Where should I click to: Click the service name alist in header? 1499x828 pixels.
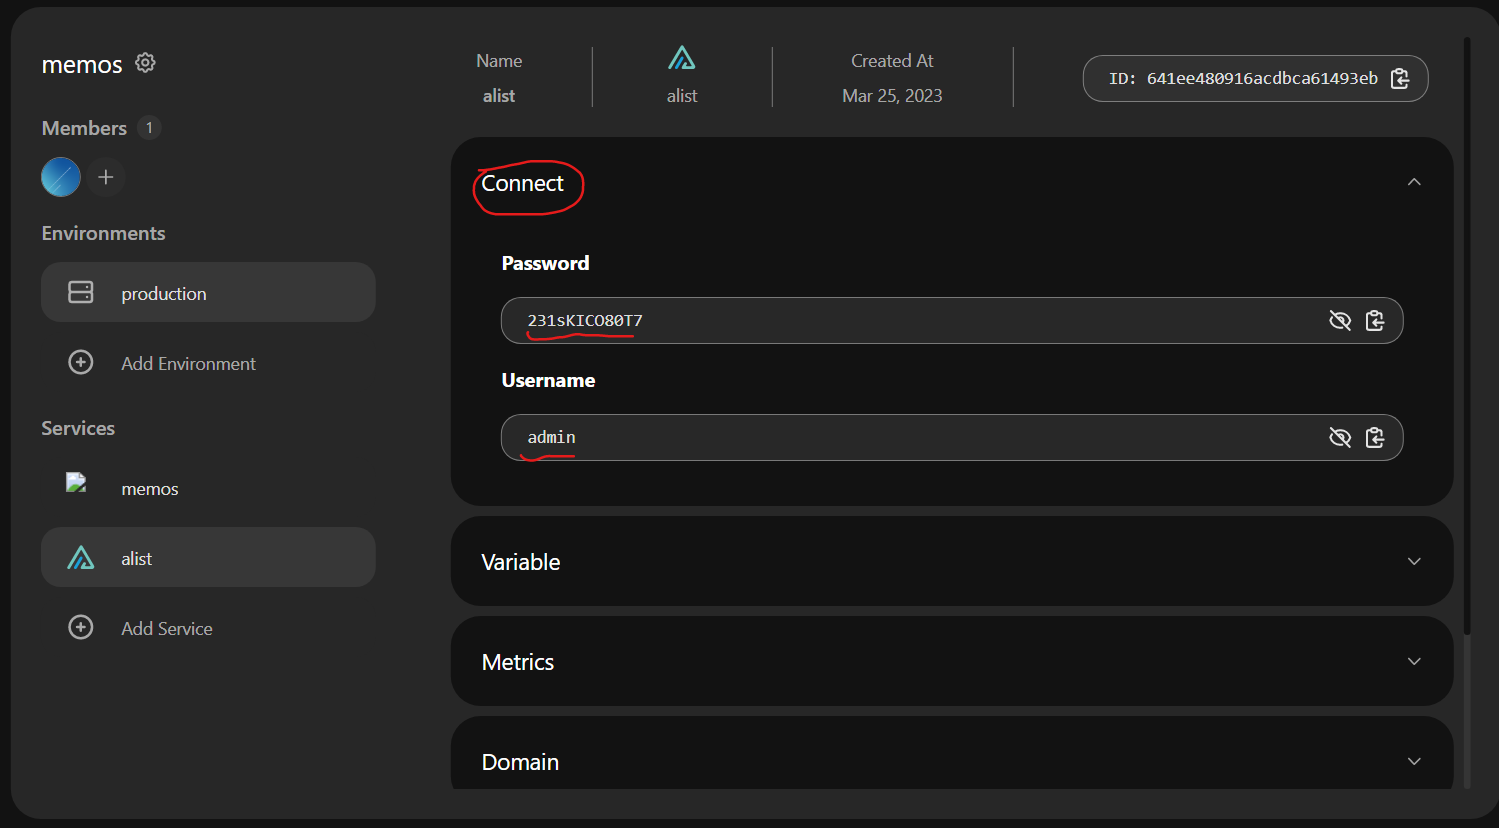(x=499, y=96)
